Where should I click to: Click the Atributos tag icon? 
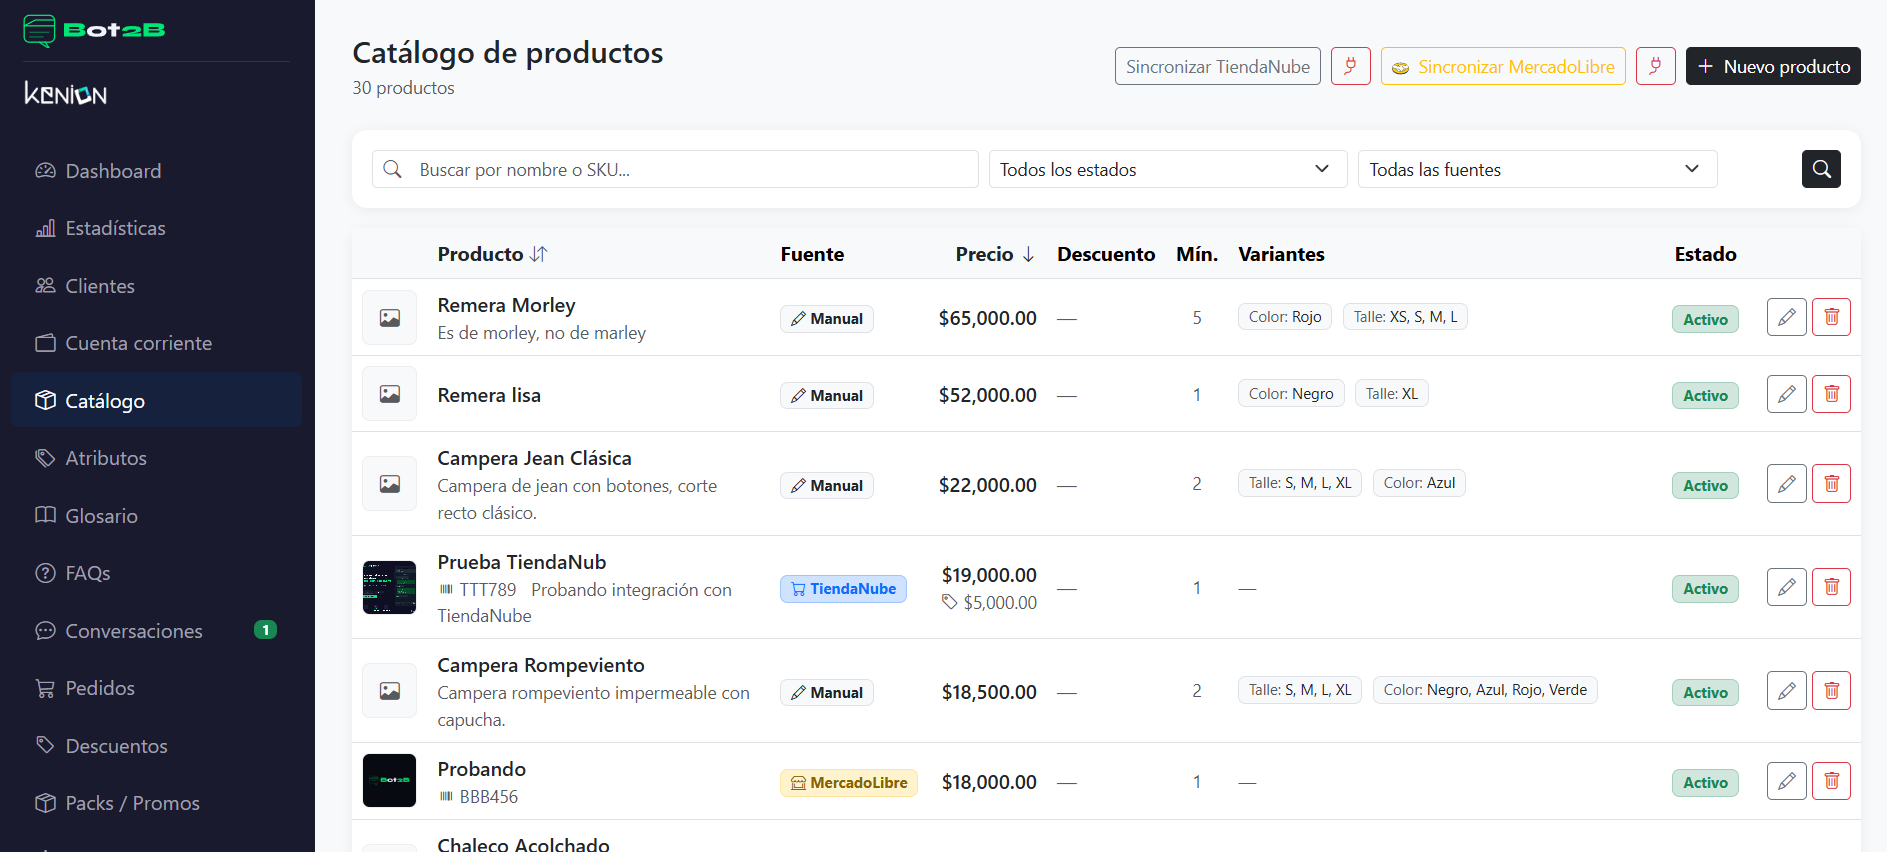(x=45, y=458)
